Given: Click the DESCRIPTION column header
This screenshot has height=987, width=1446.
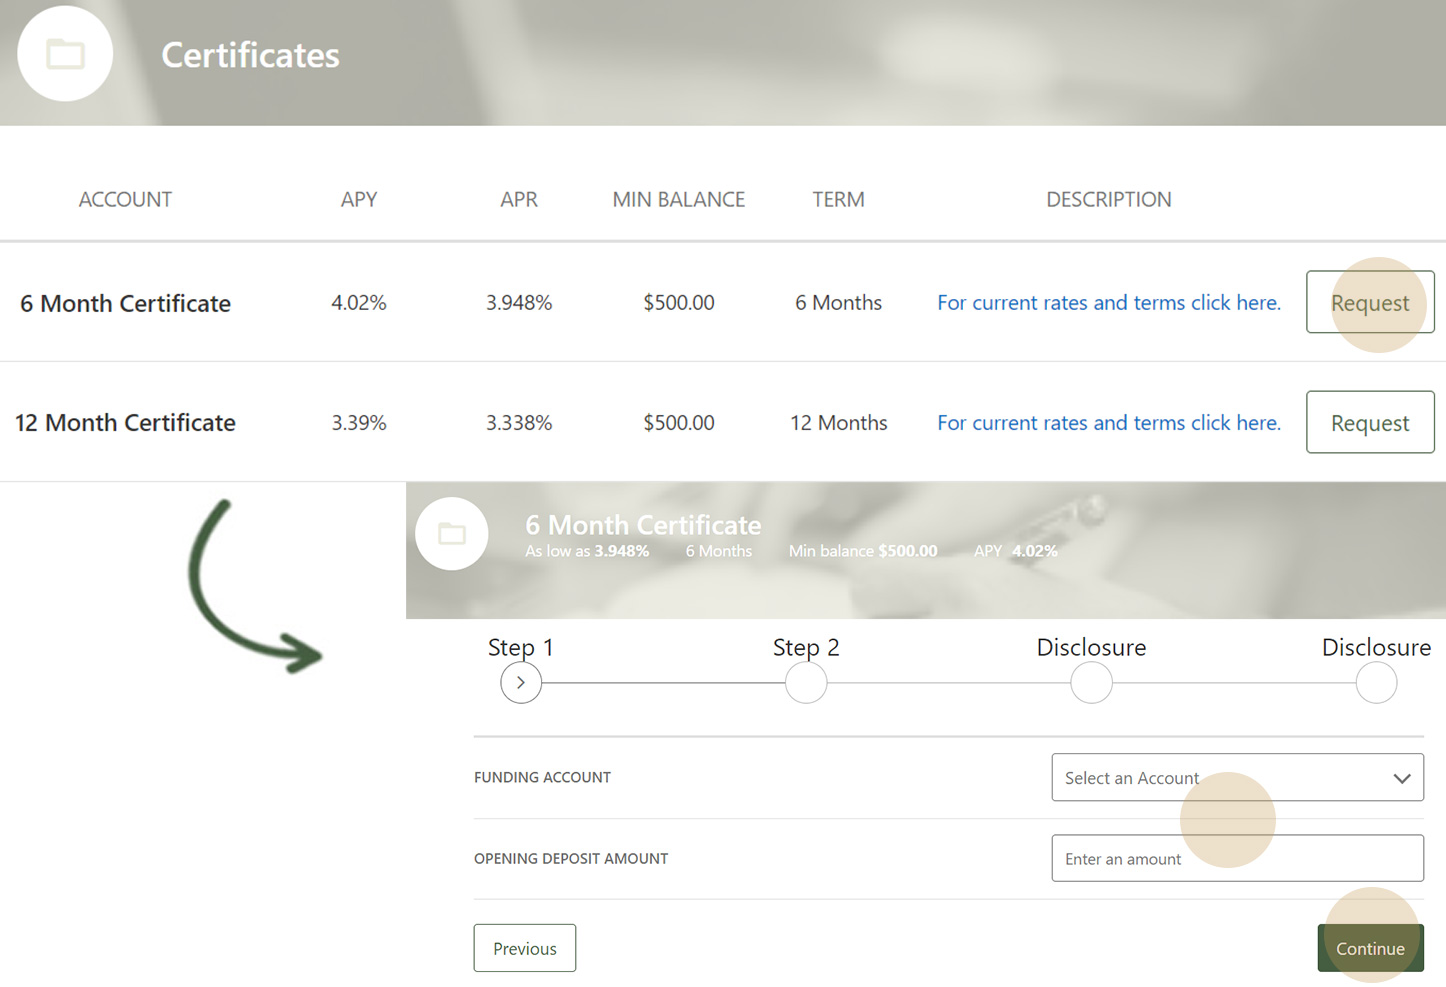Looking at the screenshot, I should 1109,199.
